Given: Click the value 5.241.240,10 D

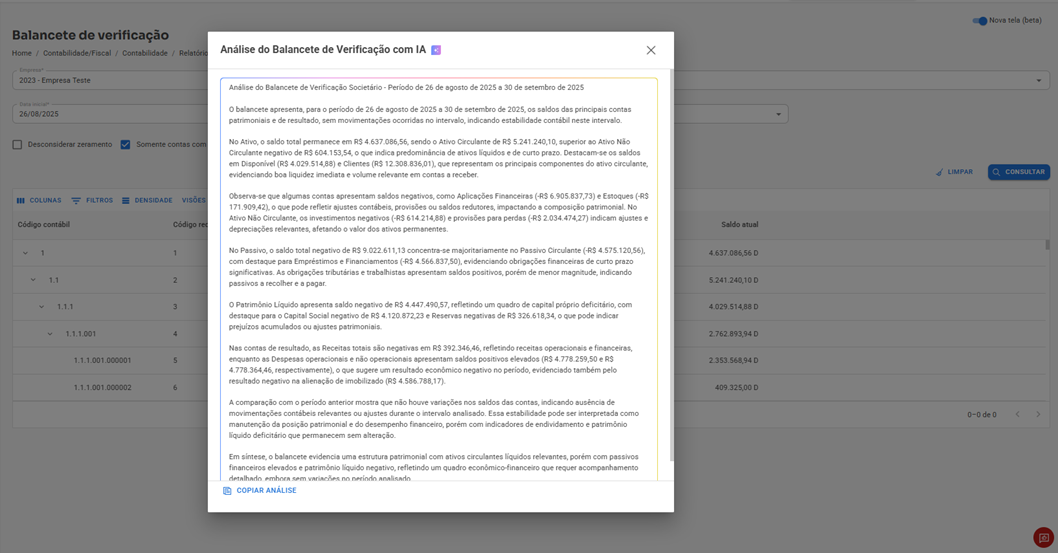Looking at the screenshot, I should point(733,280).
